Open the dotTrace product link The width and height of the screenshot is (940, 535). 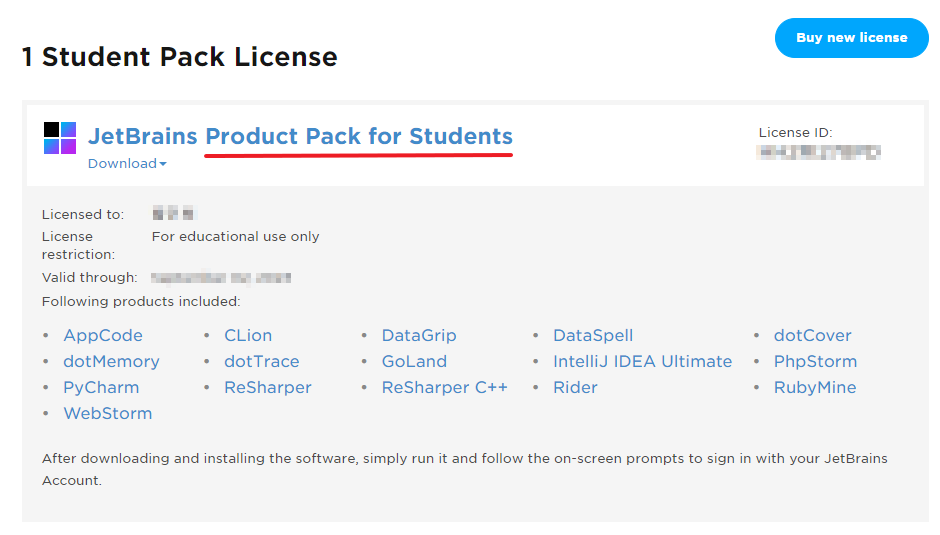click(261, 361)
